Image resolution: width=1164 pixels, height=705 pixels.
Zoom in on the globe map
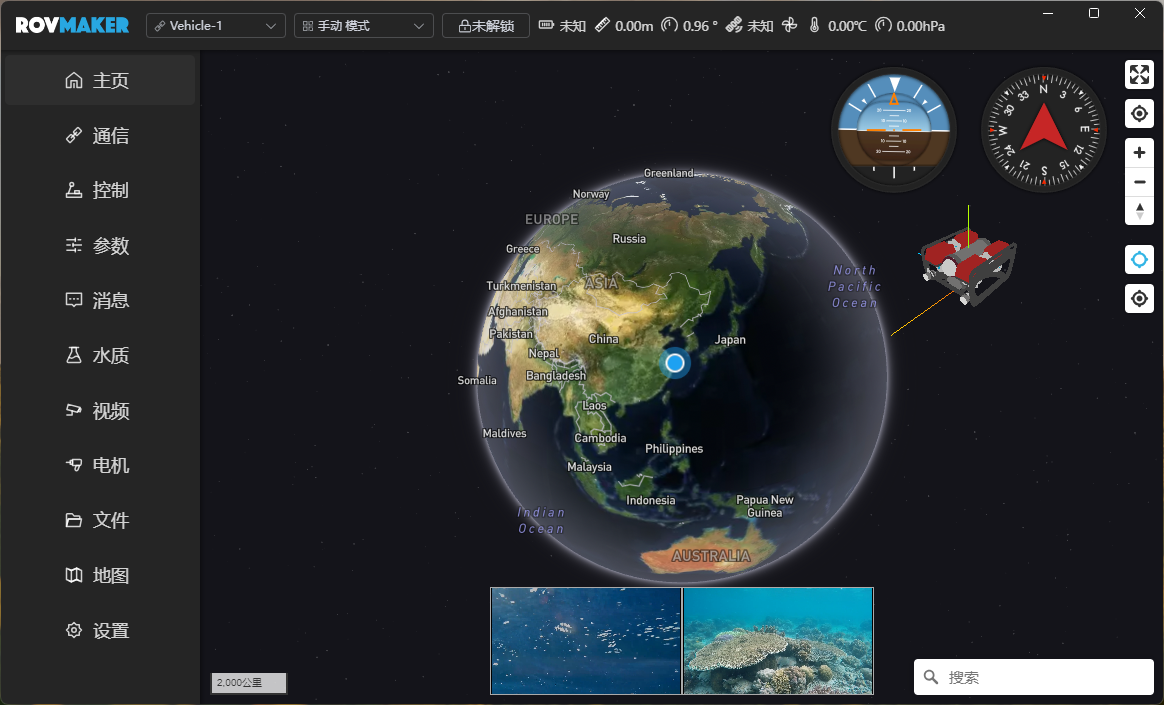(x=1139, y=153)
